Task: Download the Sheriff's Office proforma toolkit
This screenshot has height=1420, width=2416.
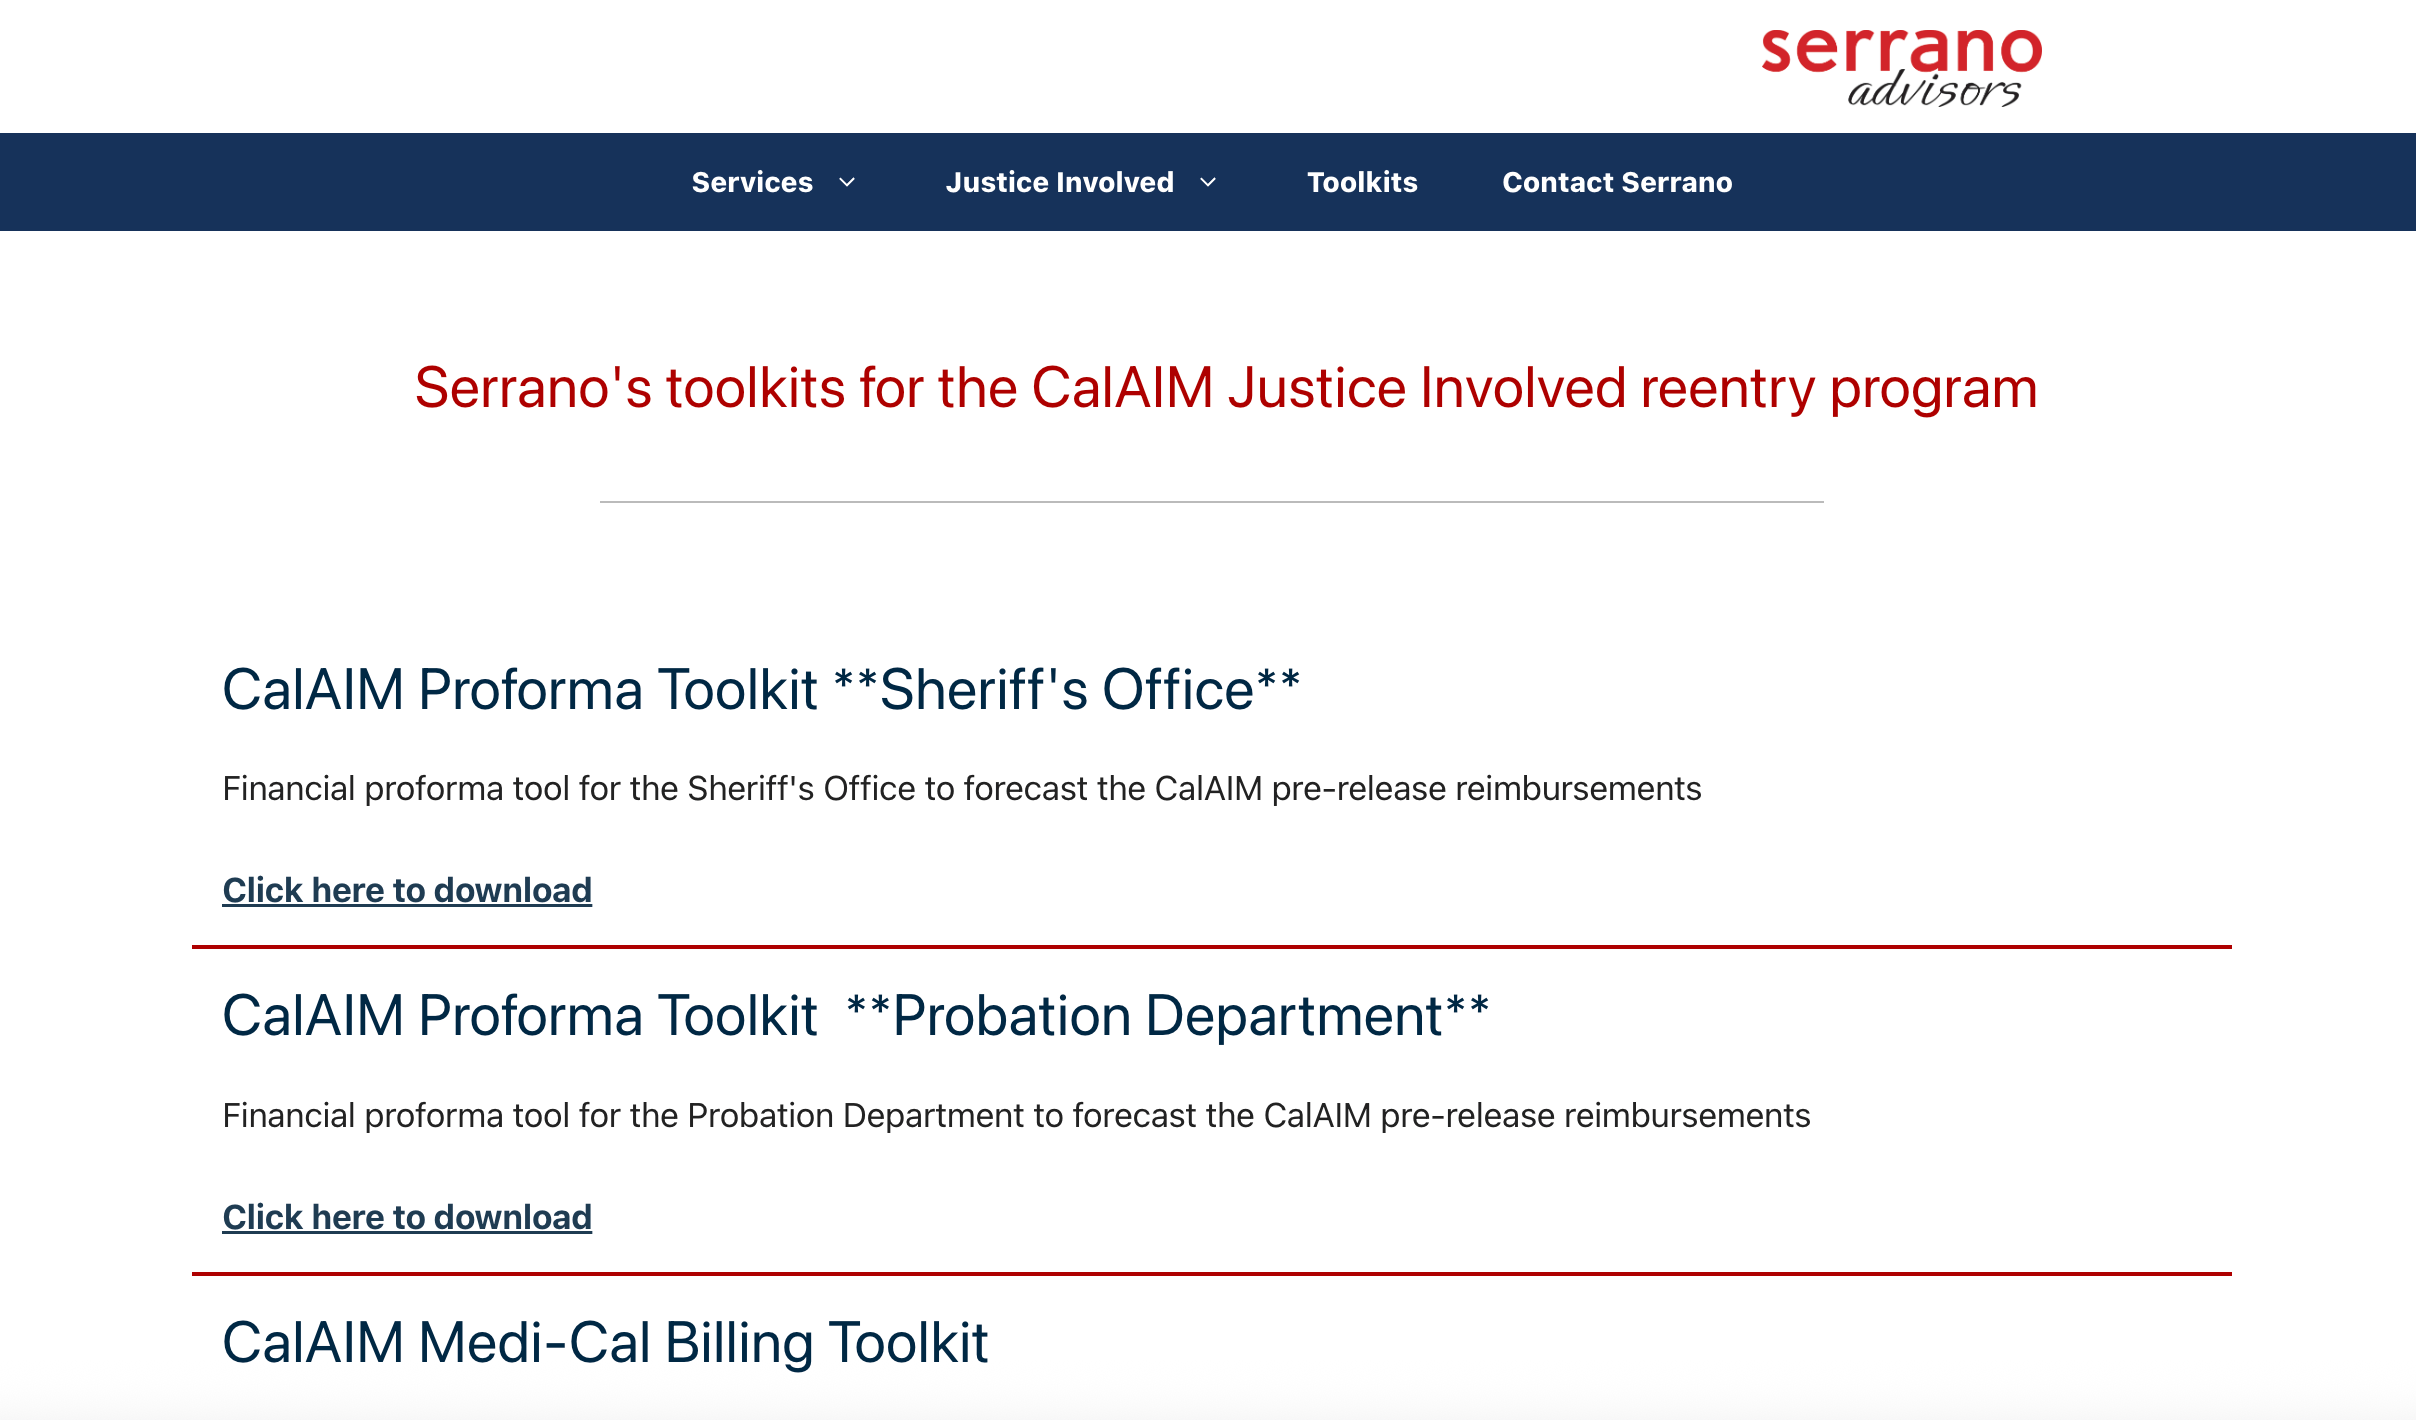Action: click(407, 890)
